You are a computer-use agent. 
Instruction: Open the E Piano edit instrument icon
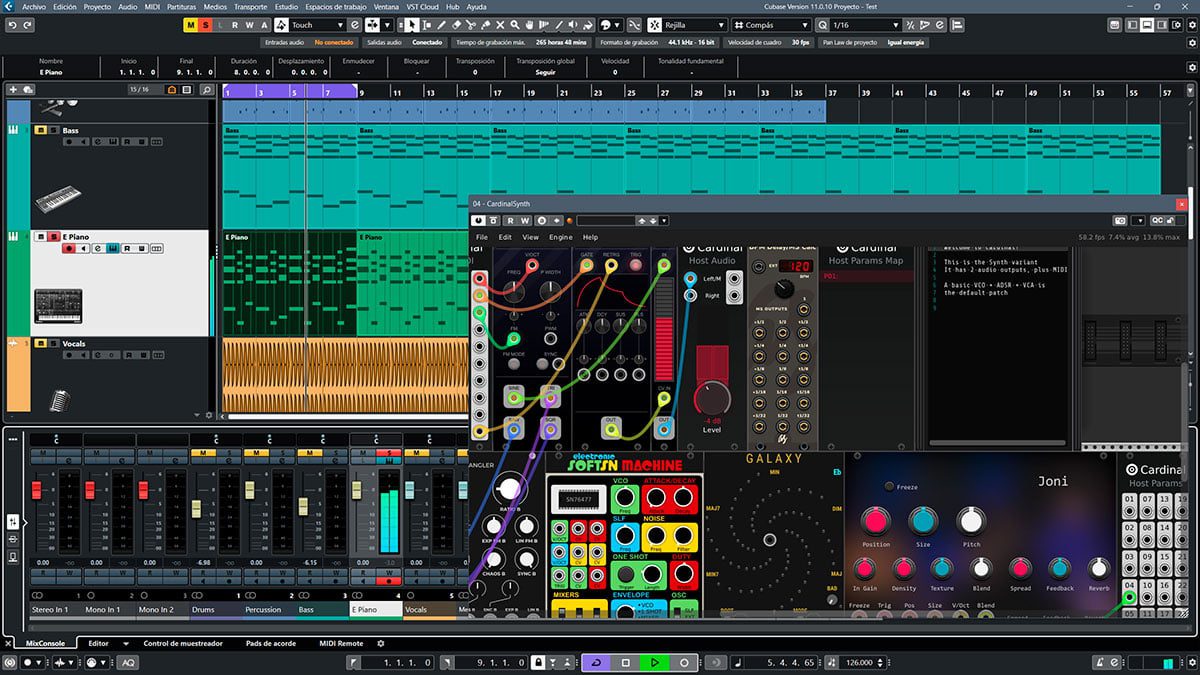[99, 248]
